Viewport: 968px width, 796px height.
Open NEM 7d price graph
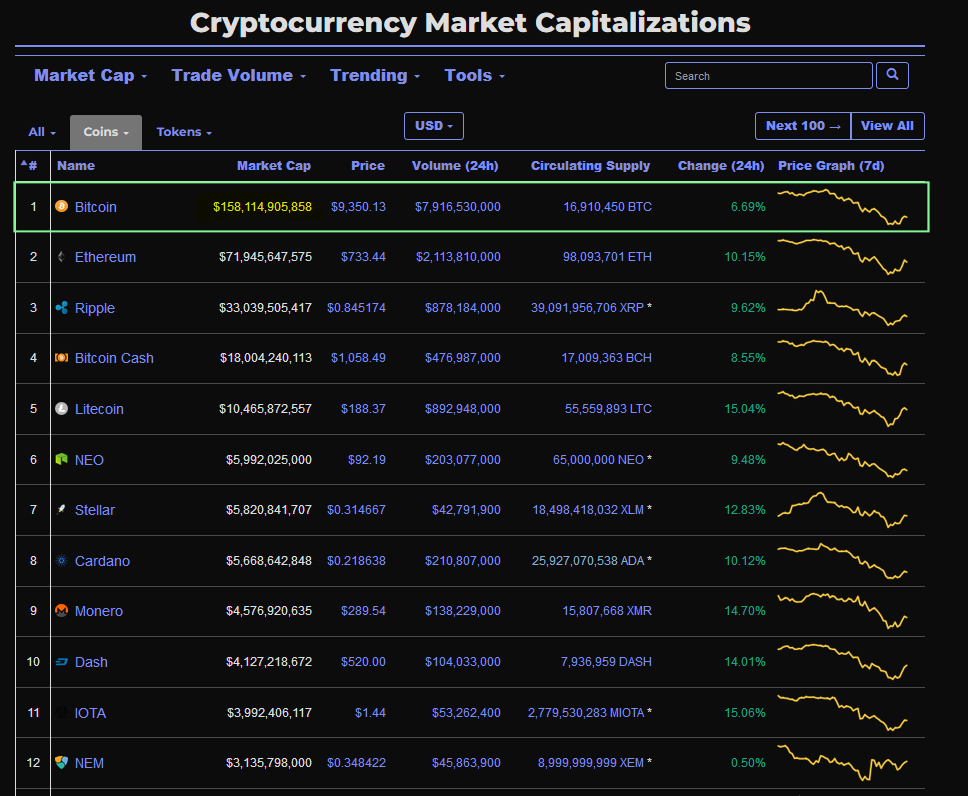[x=843, y=763]
